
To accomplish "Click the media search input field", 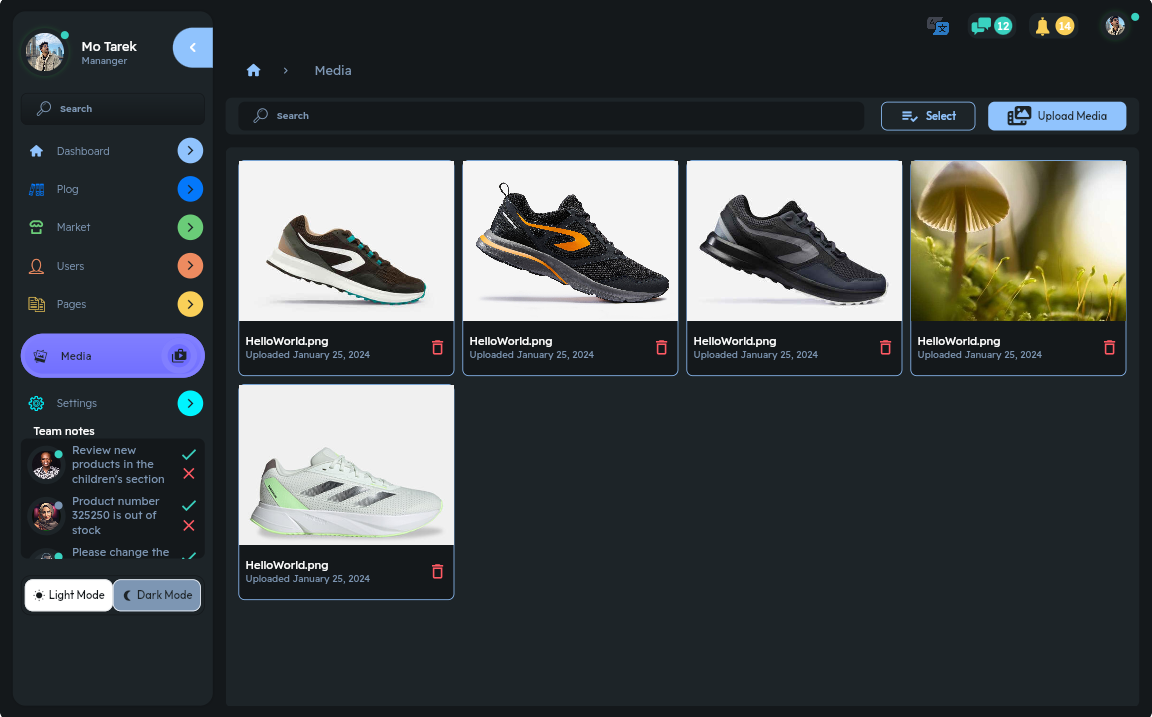I will coord(550,116).
